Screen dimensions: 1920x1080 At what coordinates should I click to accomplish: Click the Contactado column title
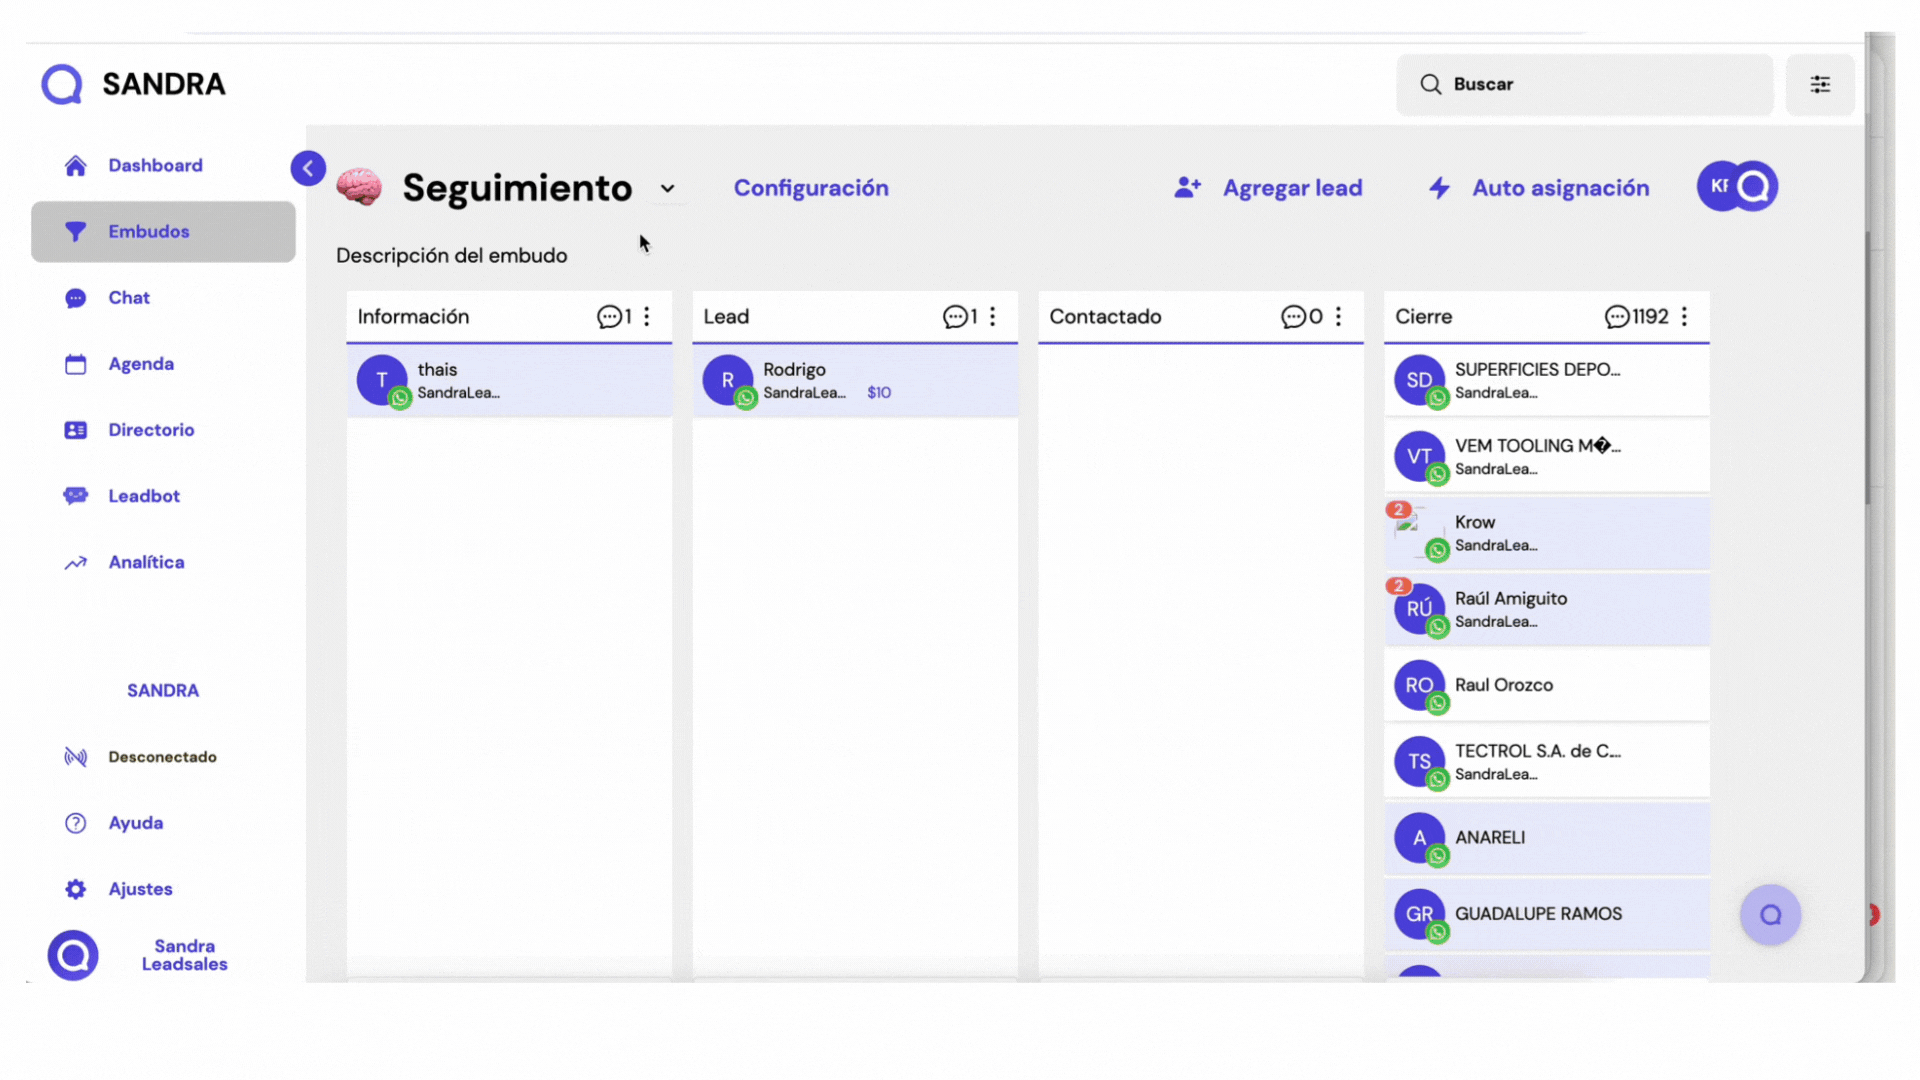pos(1105,317)
